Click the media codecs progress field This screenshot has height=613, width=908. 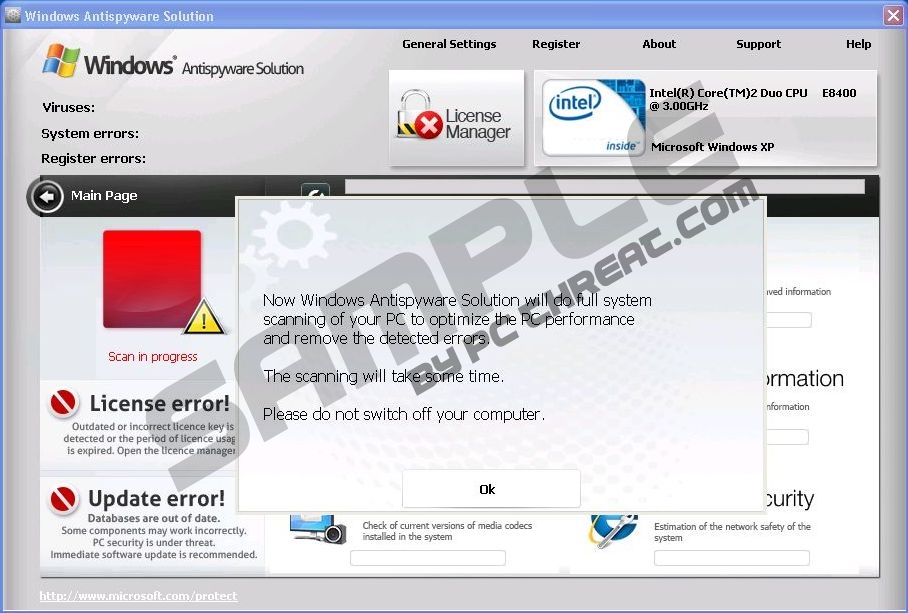click(428, 558)
